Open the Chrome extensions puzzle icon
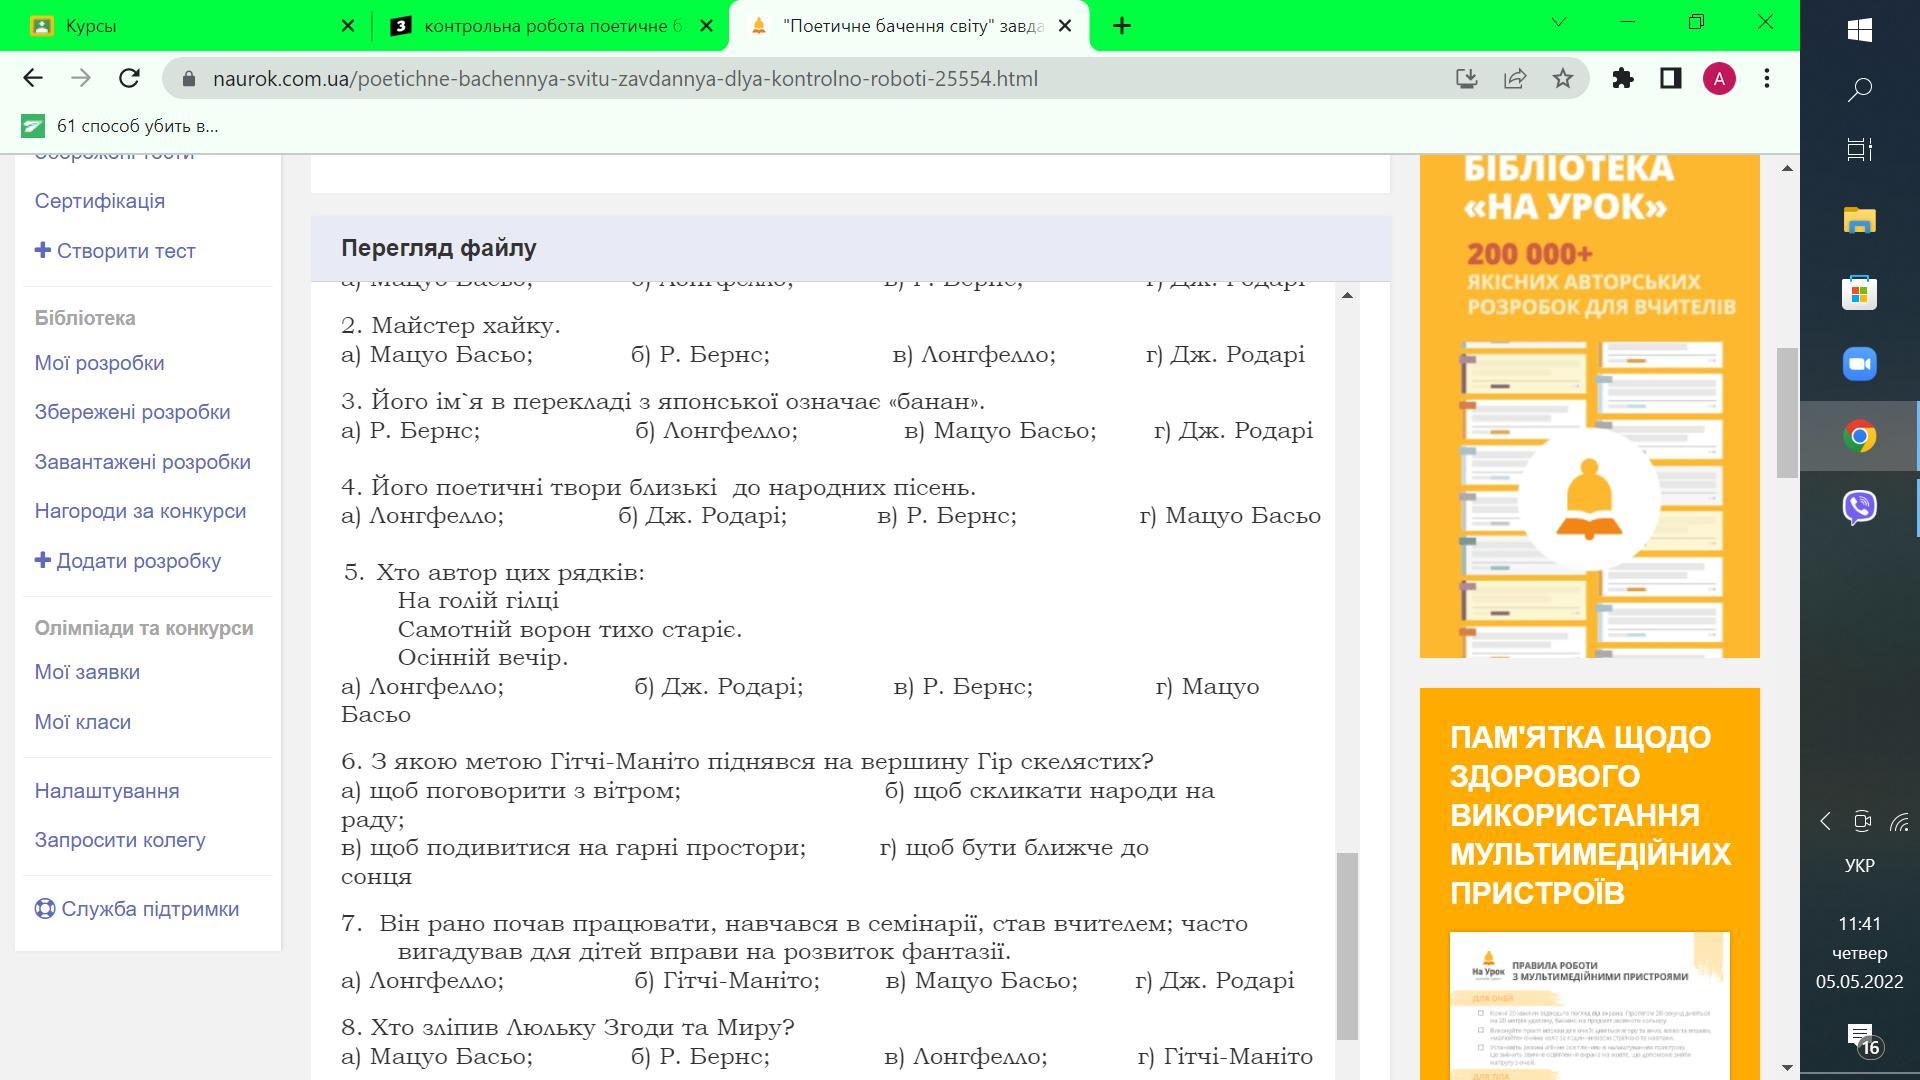Screen dimensions: 1920x1080 1622,78
